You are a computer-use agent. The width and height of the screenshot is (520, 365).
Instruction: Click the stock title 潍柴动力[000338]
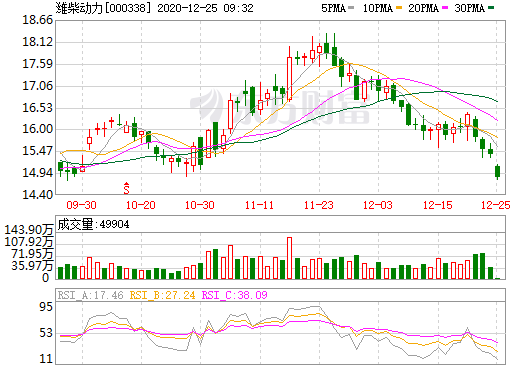pos(103,8)
